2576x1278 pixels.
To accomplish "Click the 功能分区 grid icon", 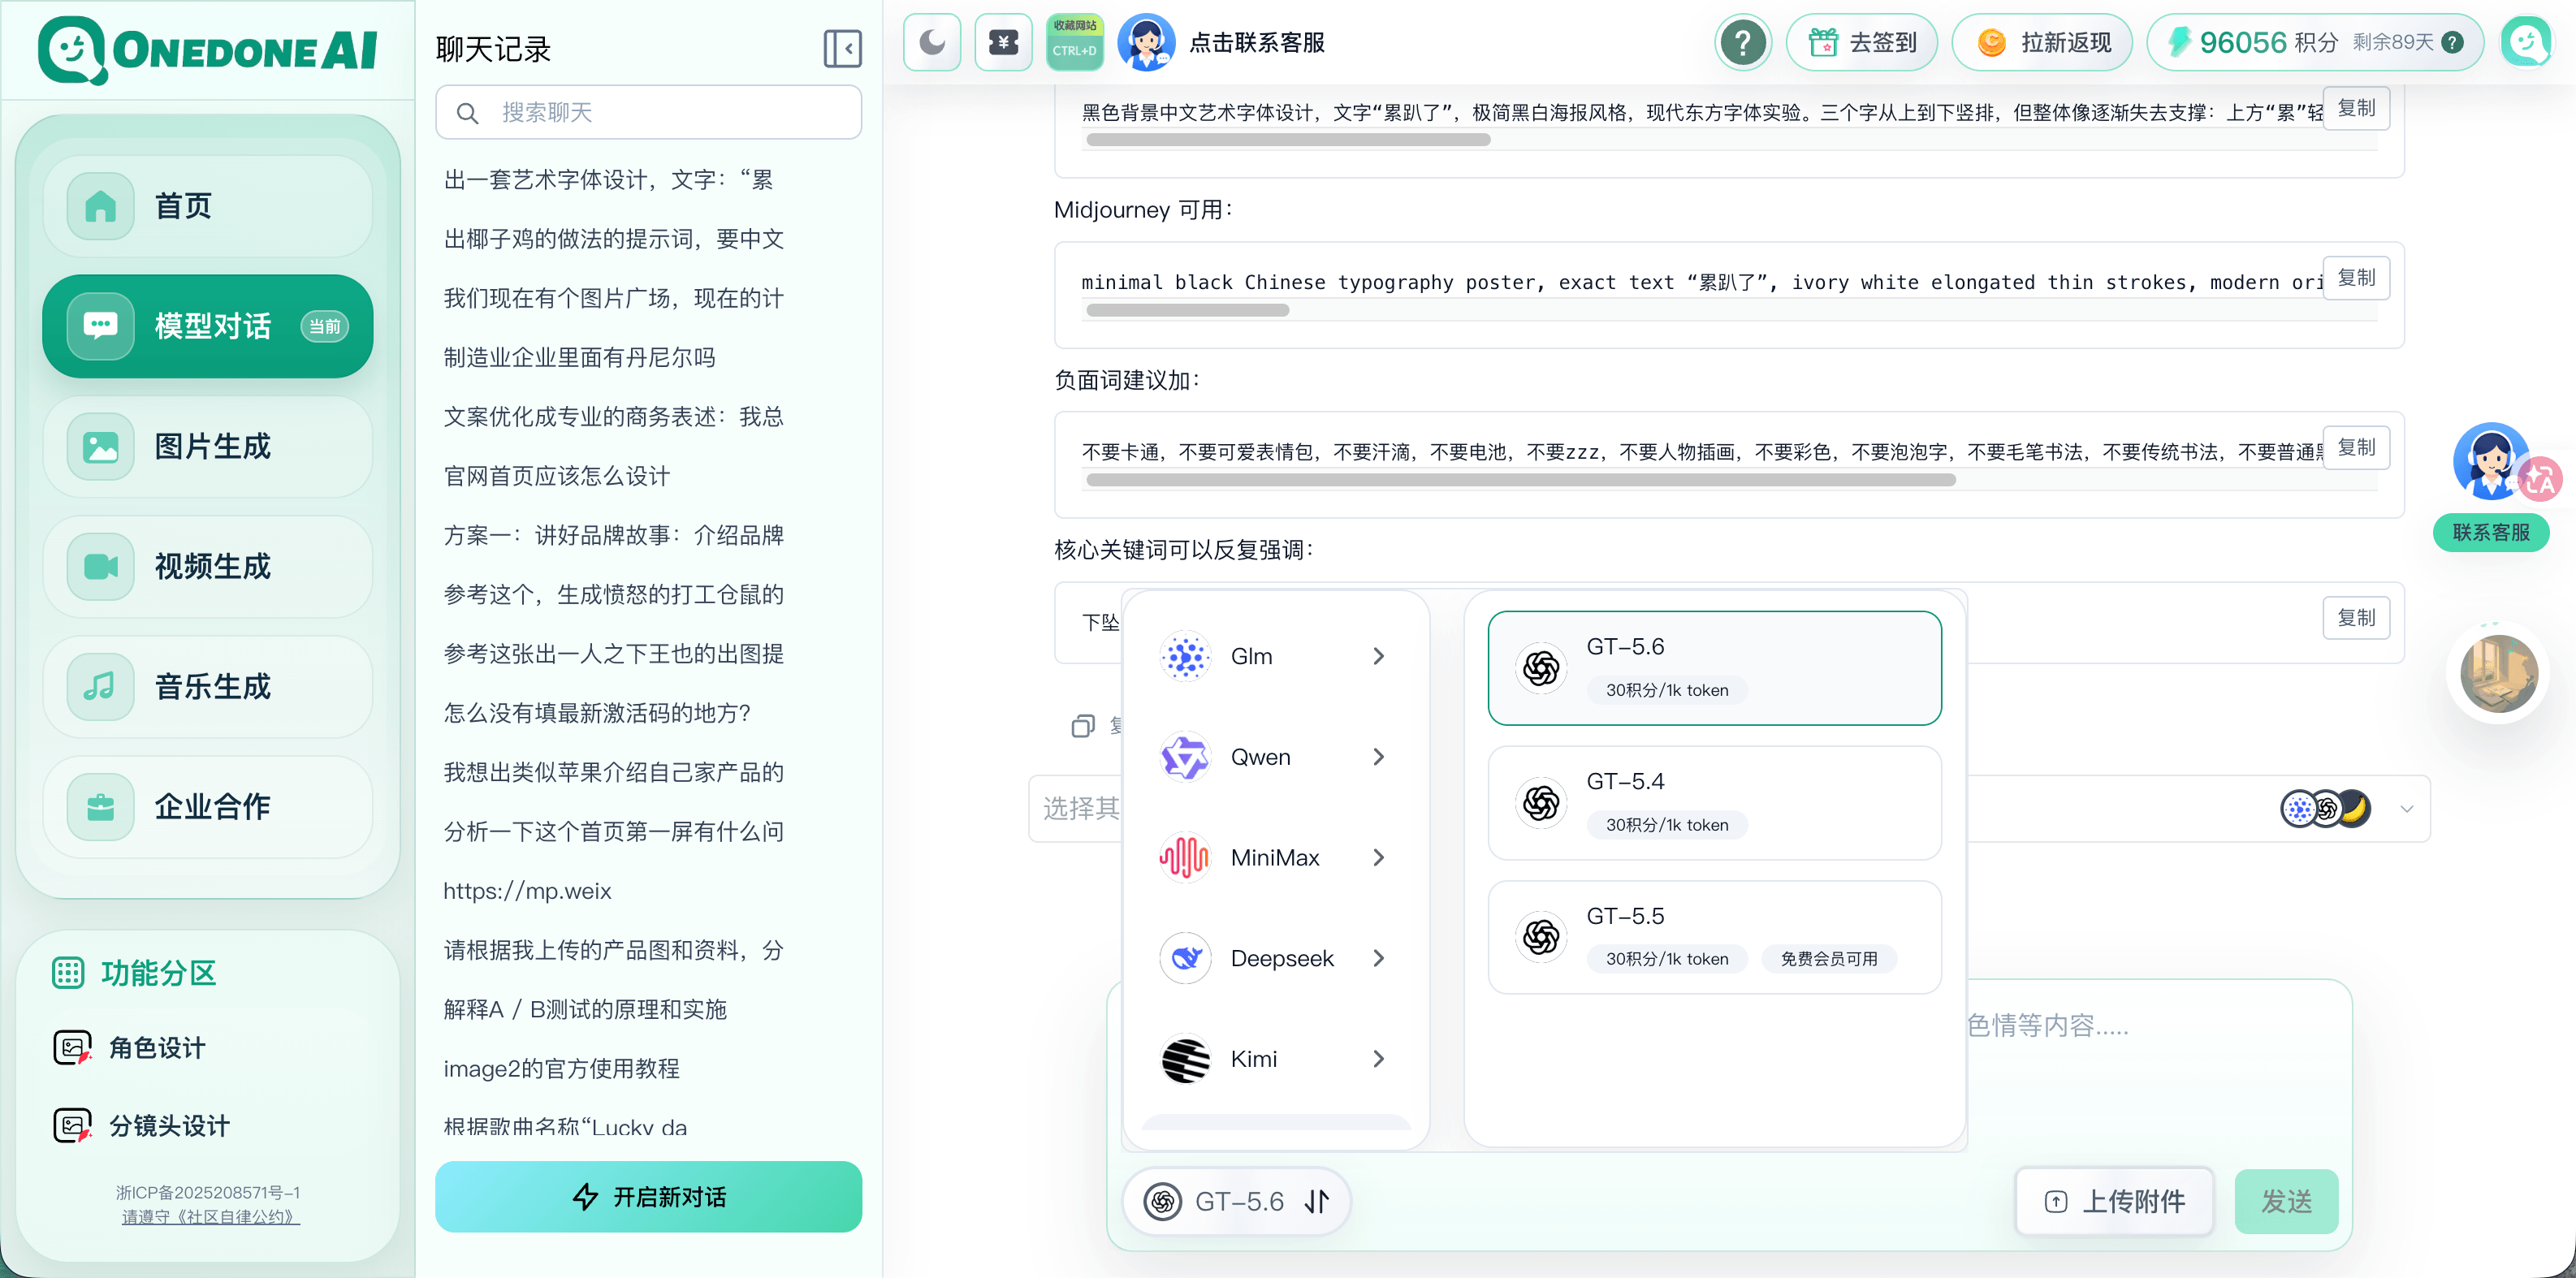I will pos(68,972).
